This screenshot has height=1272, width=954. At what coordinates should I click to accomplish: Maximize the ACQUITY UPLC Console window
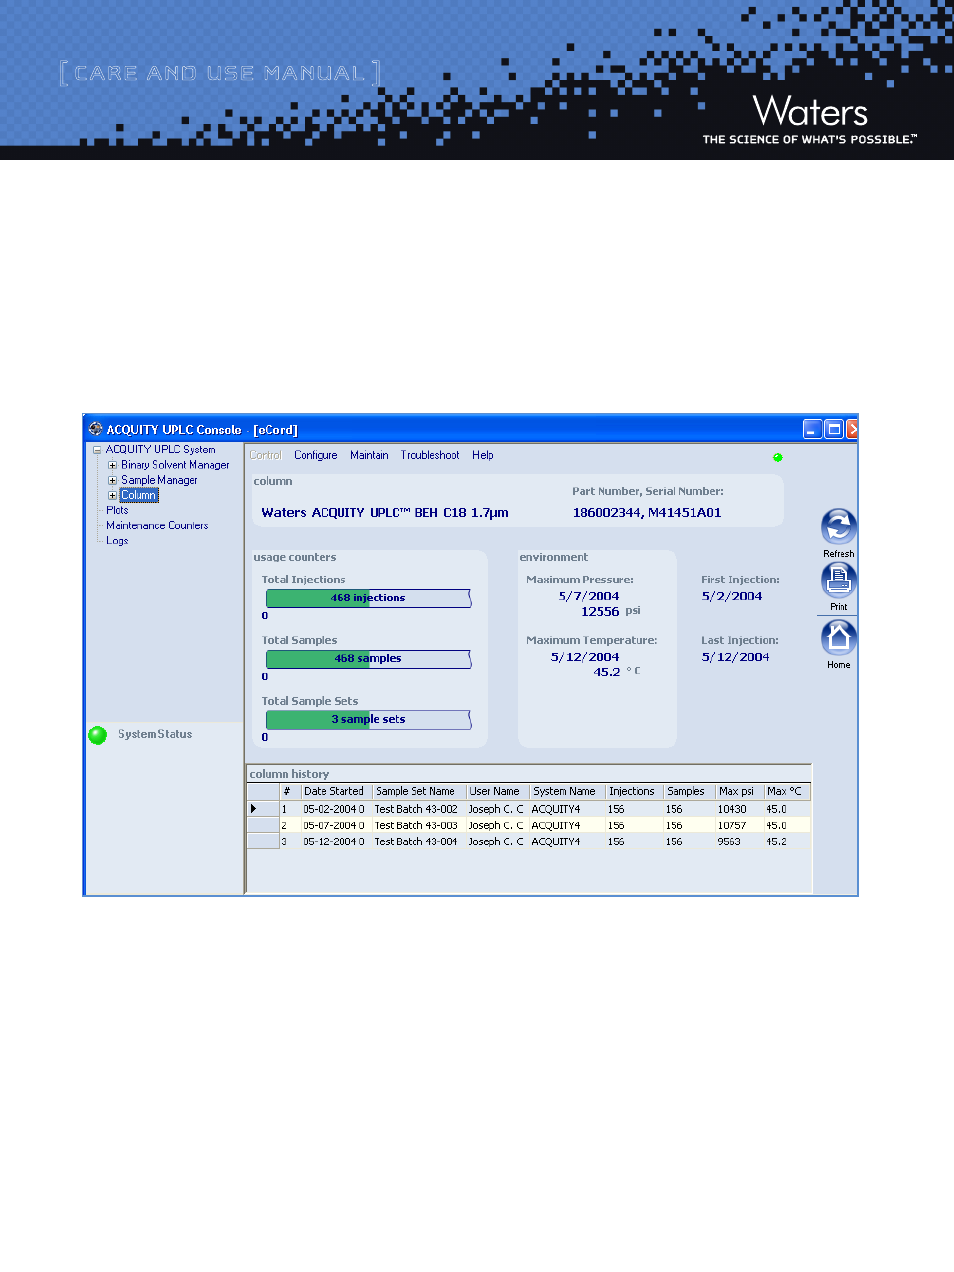834,429
